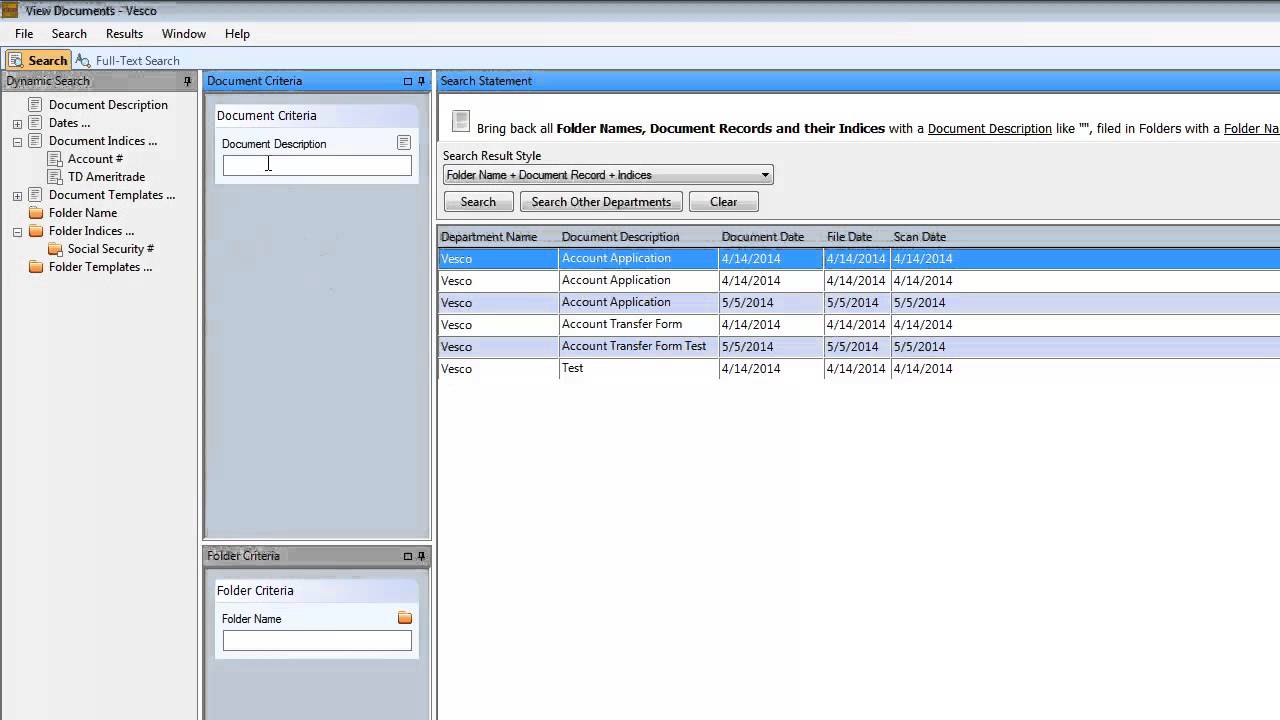Image resolution: width=1280 pixels, height=720 pixels.
Task: Collapse the Folder Indices tree node
Action: point(17,232)
